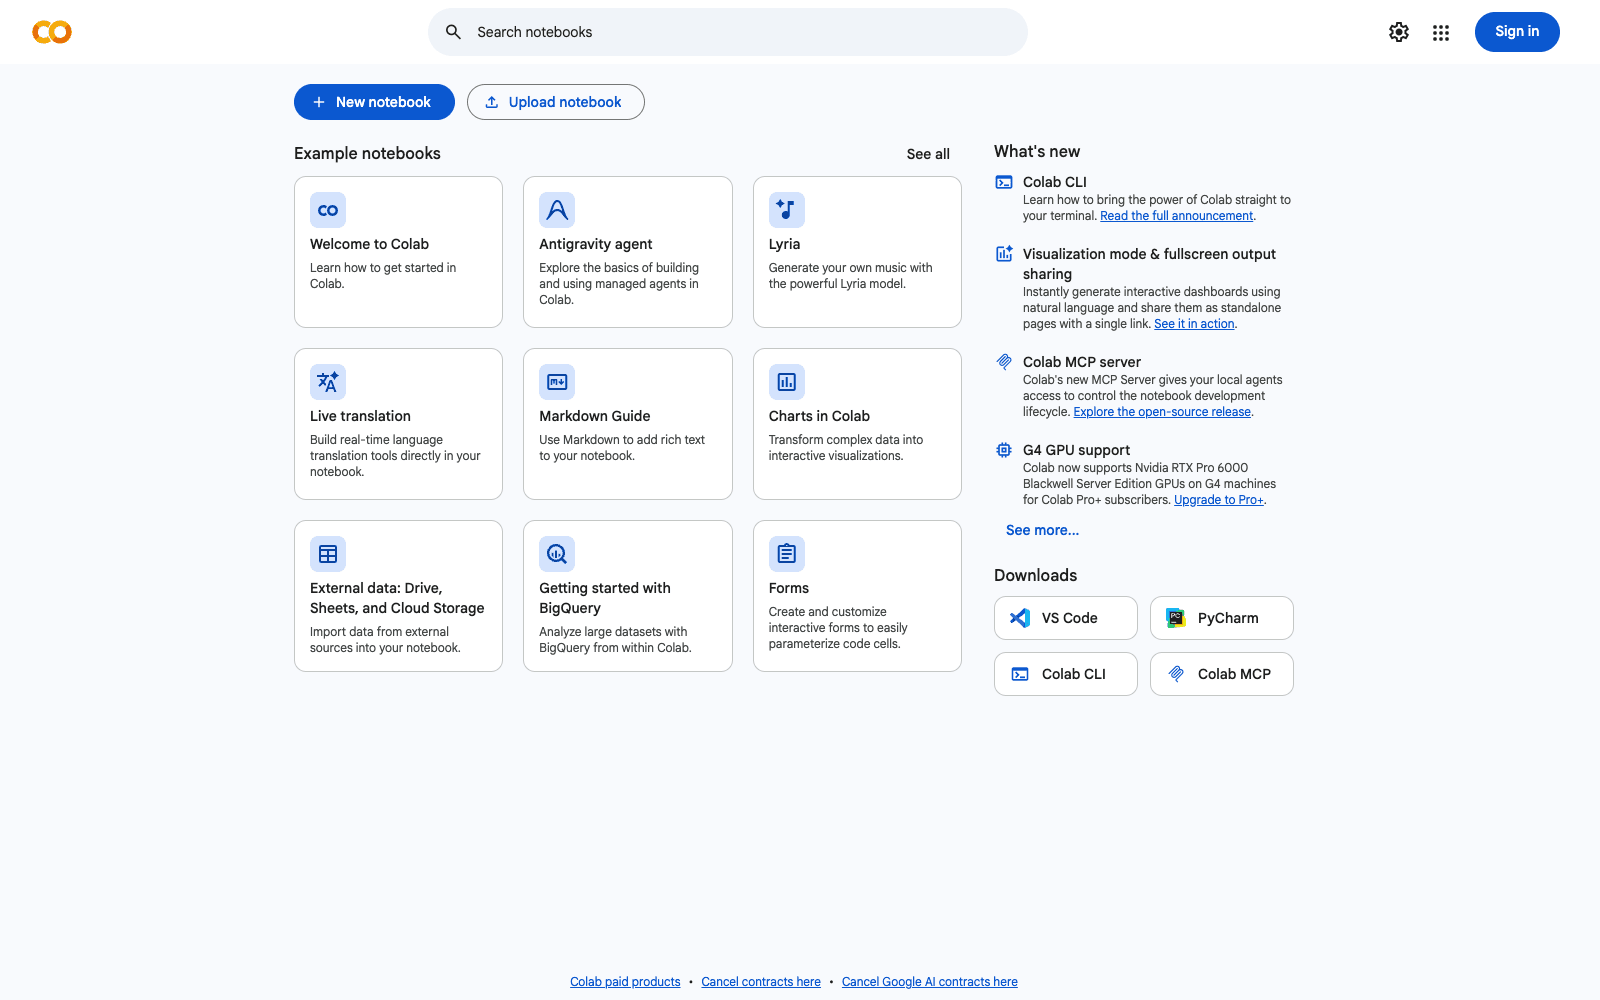This screenshot has width=1600, height=1000.
Task: Click the Upgrade to Pro+ link
Action: [x=1219, y=500]
